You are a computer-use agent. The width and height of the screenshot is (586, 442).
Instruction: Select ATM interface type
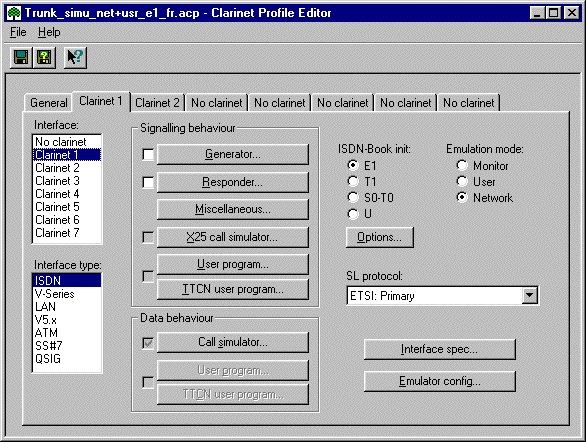pos(67,333)
